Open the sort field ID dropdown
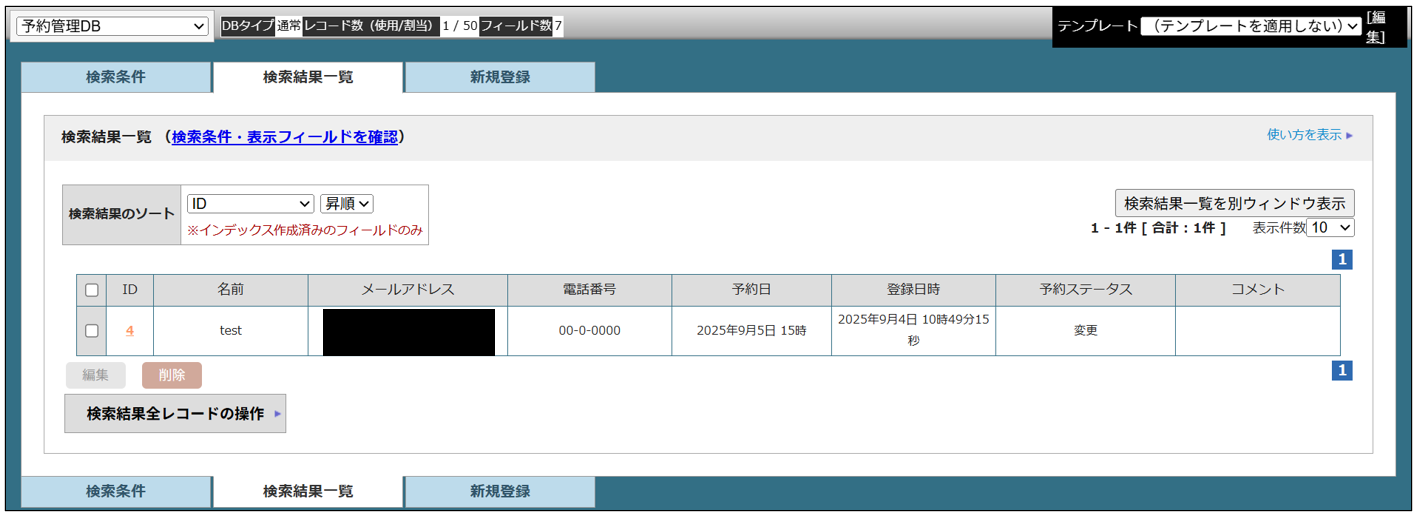 pyautogui.click(x=250, y=203)
